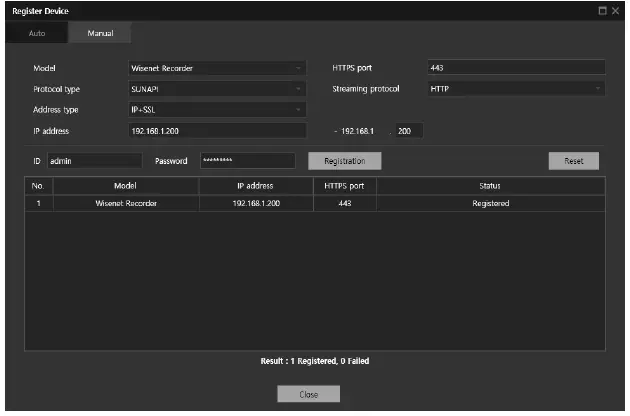Image resolution: width=630 pixels, height=416 pixels.
Task: Click the Reset button
Action: click(x=573, y=161)
